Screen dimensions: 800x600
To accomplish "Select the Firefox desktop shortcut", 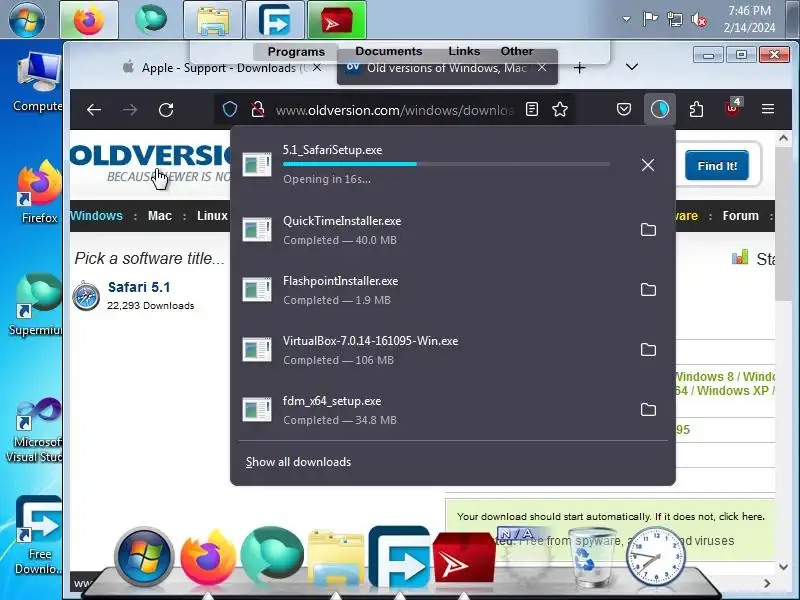I will pos(39,193).
